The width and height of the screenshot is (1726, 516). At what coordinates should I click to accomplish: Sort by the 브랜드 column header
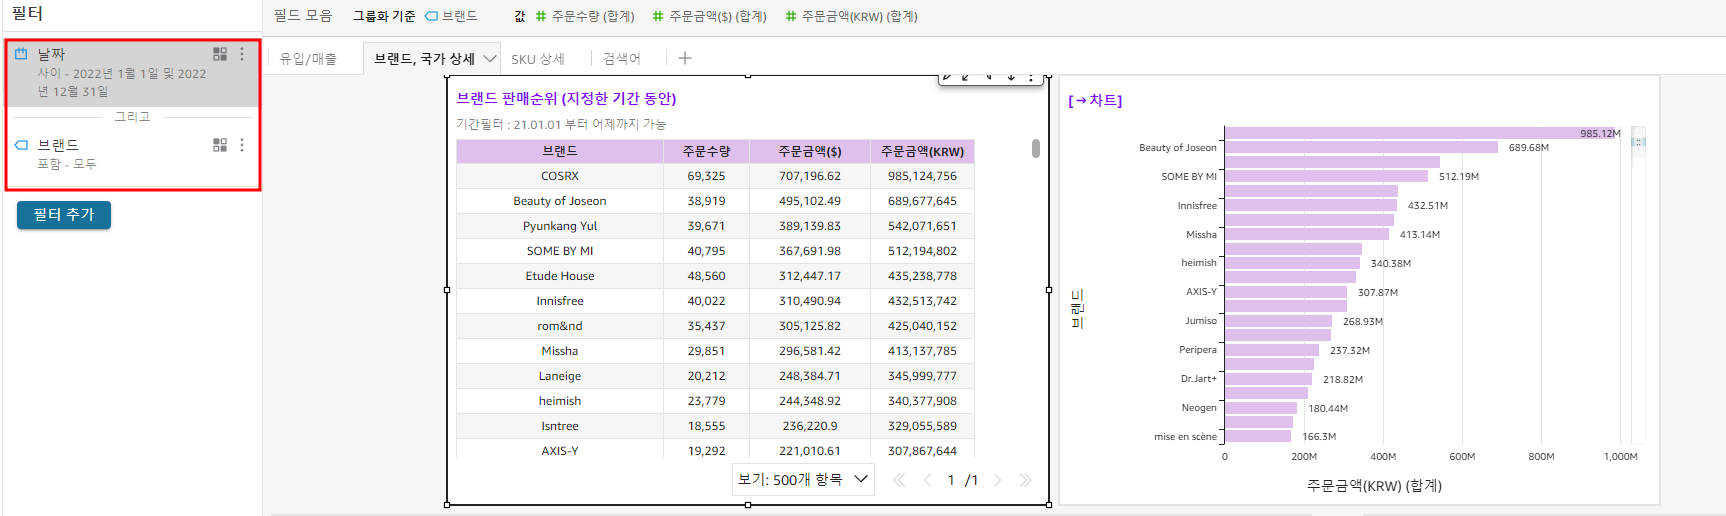560,151
